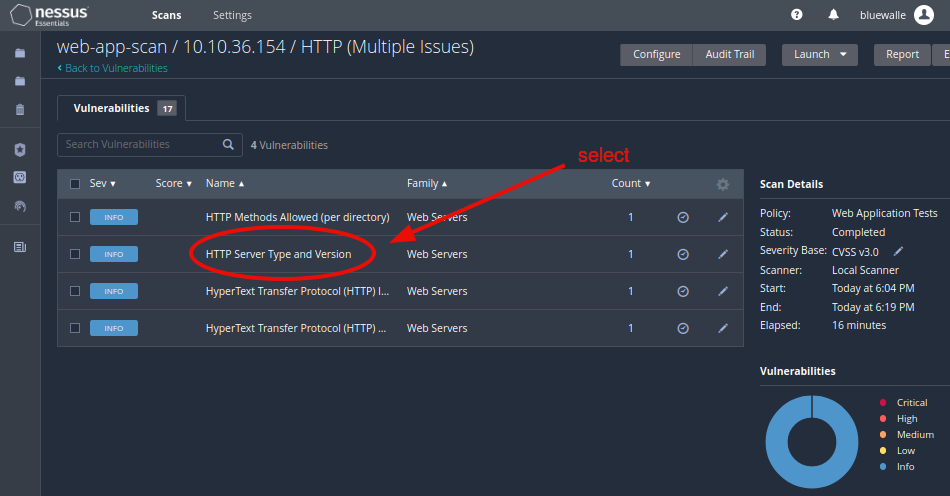Click the help question mark icon

(797, 15)
